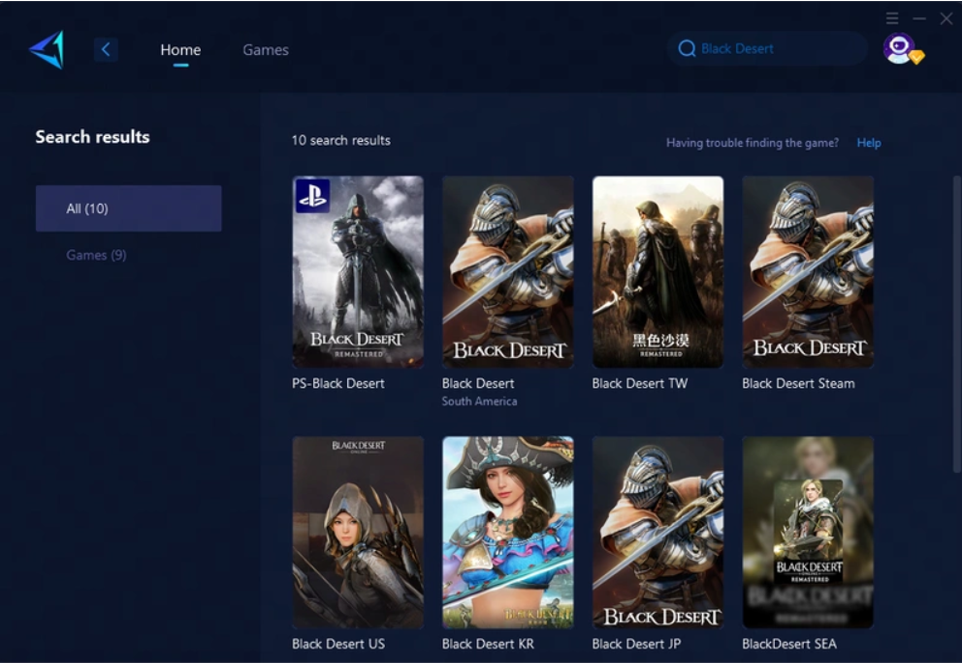This screenshot has height=663, width=962.
Task: Click the BlackDesert SEA title text
Action: (x=789, y=644)
